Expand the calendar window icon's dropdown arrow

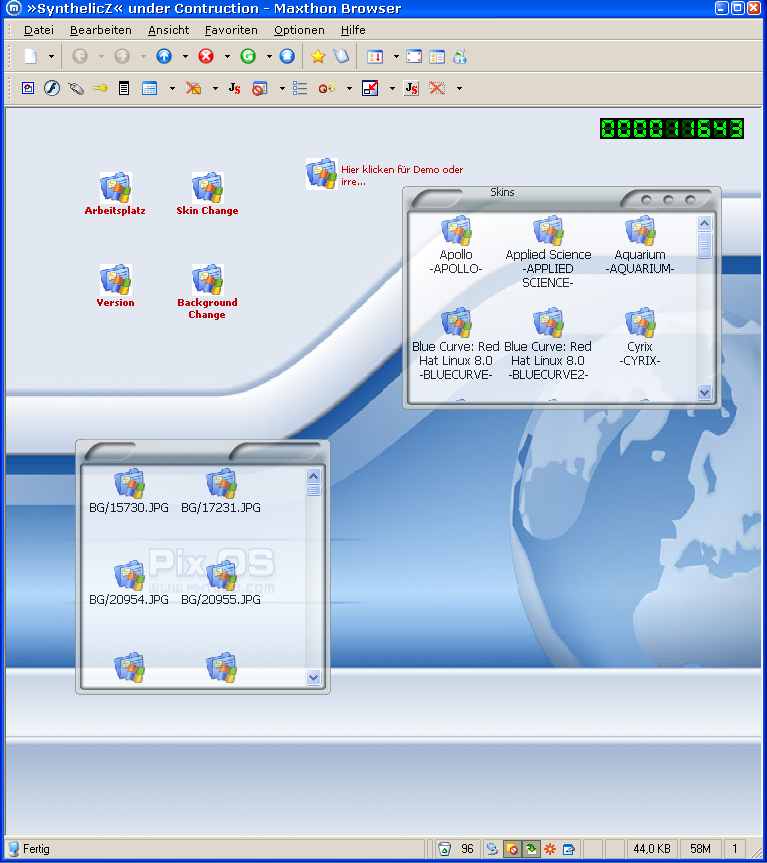tap(172, 88)
